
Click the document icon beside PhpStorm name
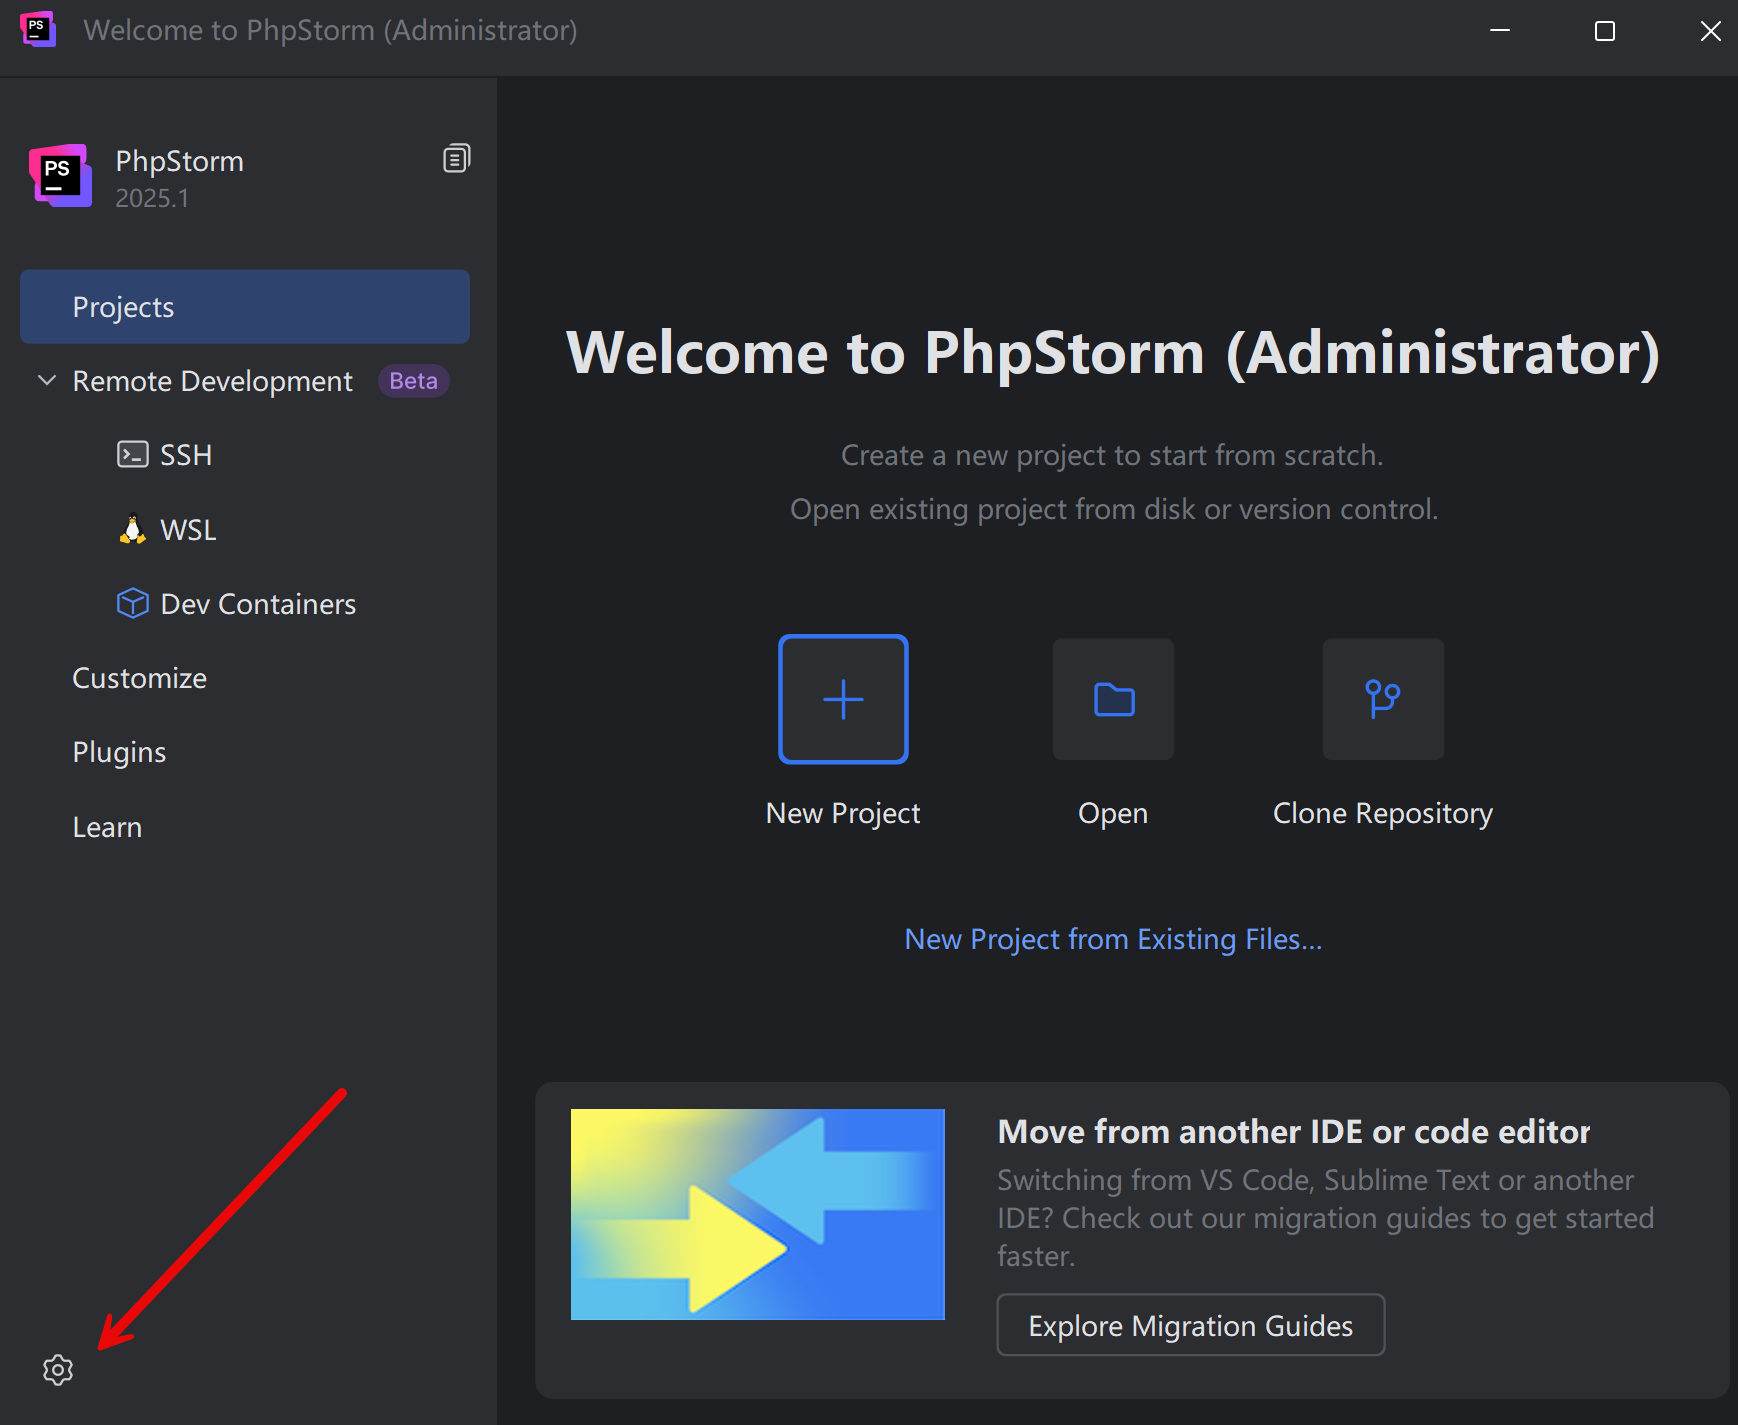pyautogui.click(x=456, y=159)
